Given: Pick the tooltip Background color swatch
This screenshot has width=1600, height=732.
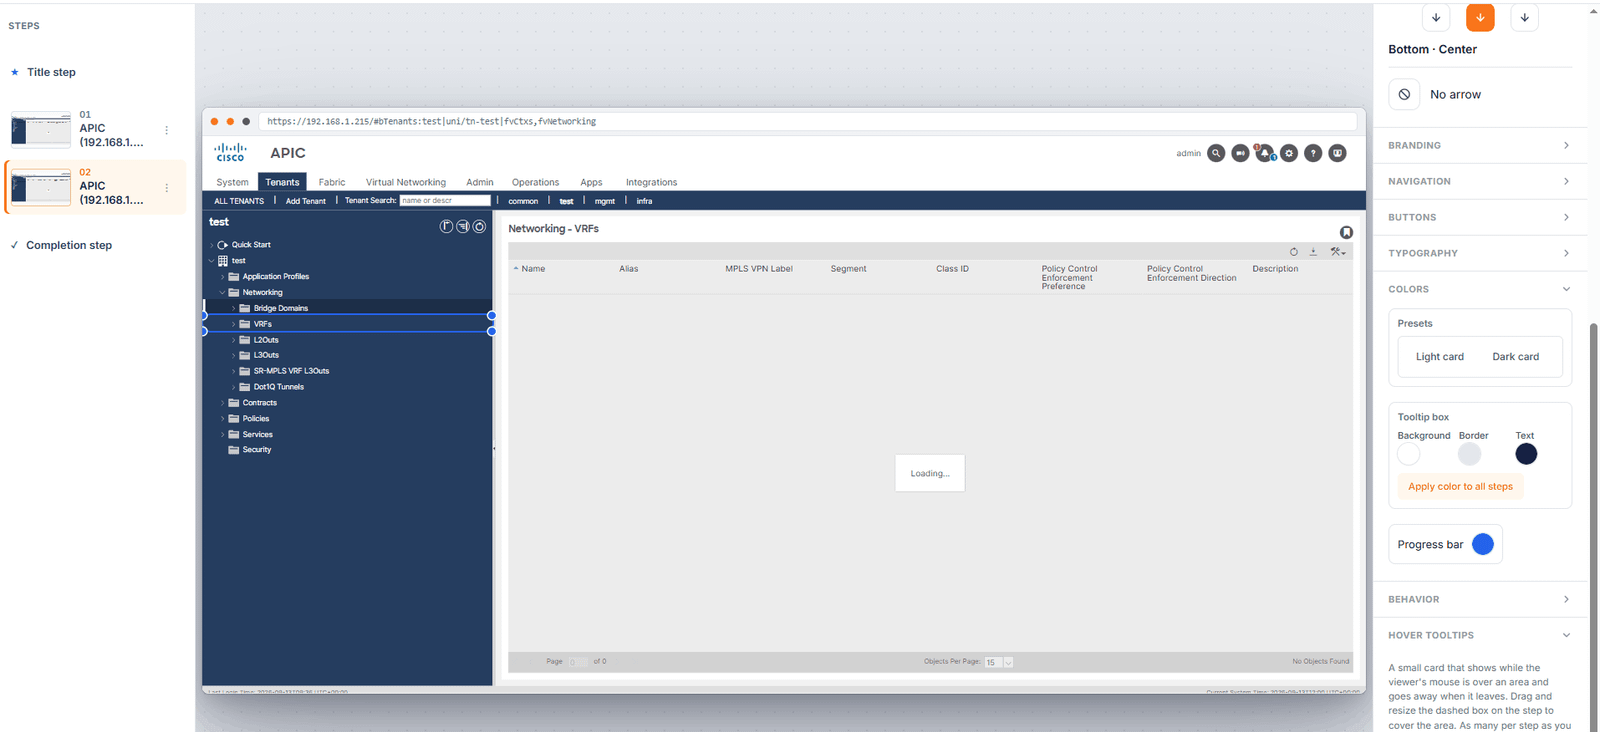Looking at the screenshot, I should point(1409,455).
